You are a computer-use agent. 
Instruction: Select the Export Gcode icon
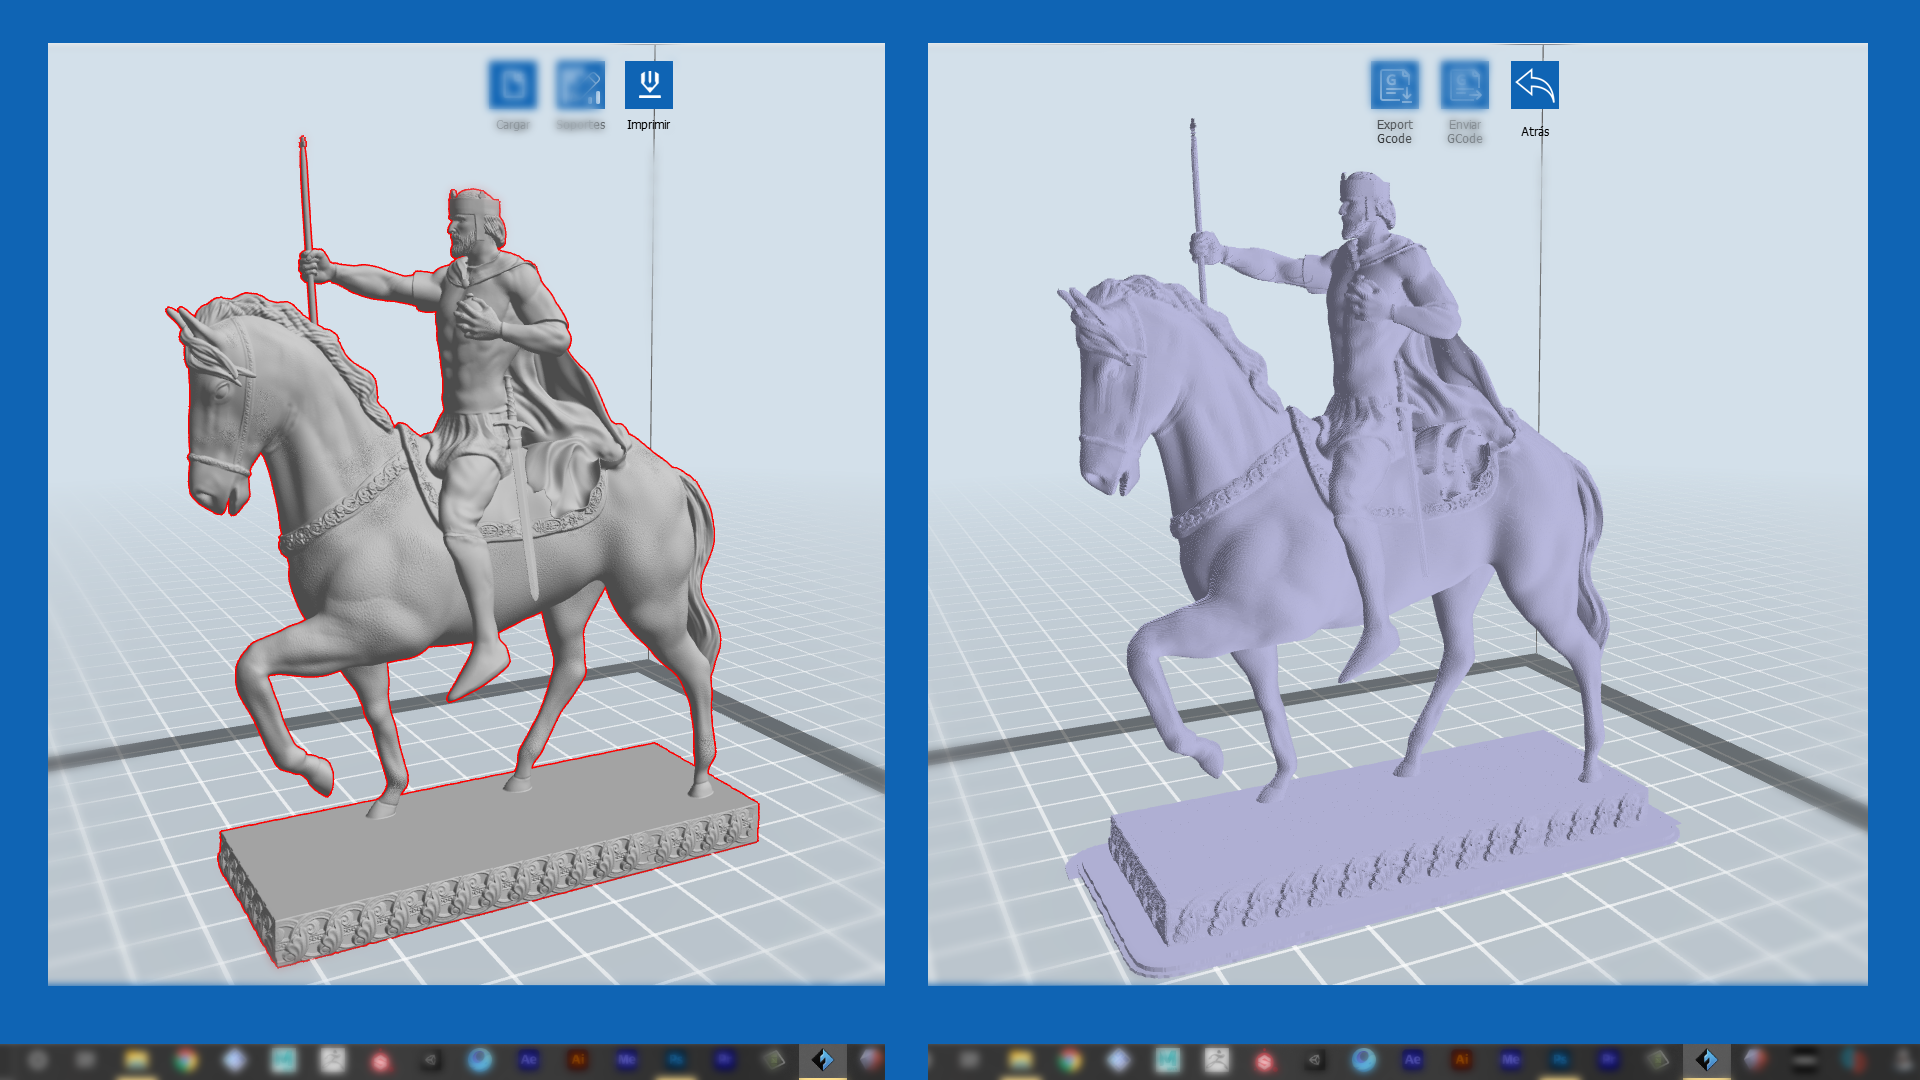[1395, 84]
